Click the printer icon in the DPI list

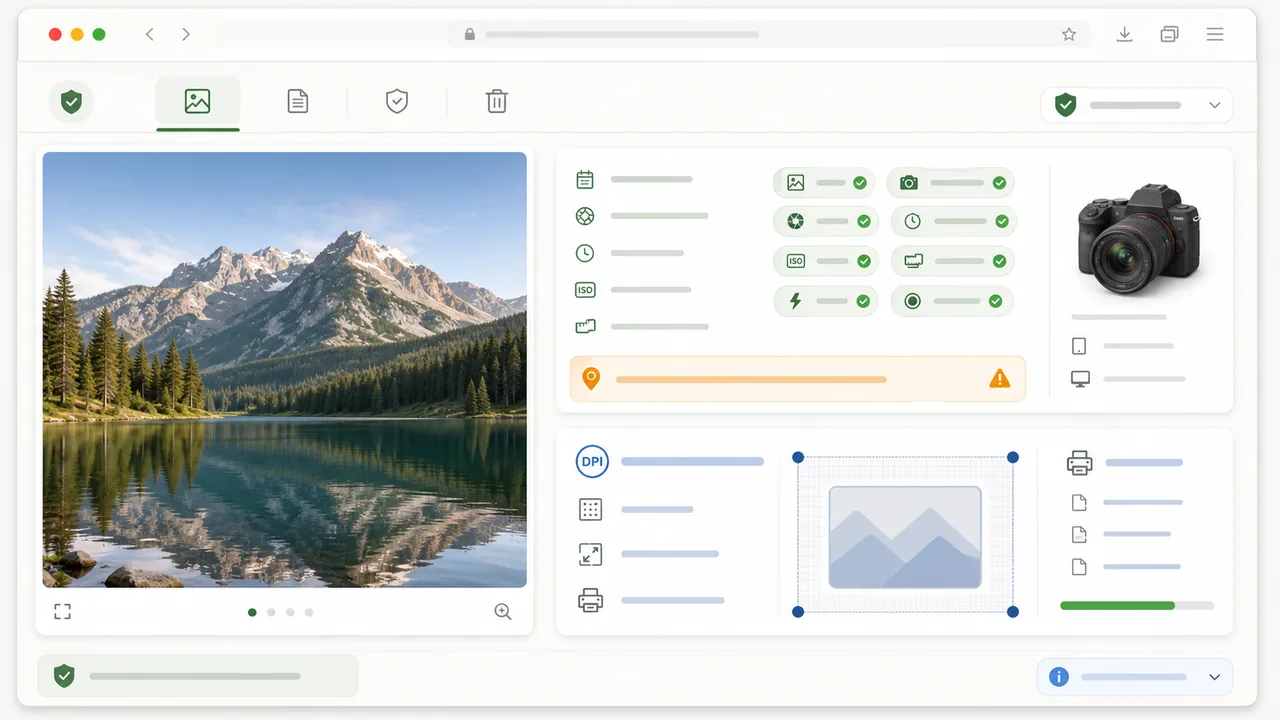coord(590,600)
